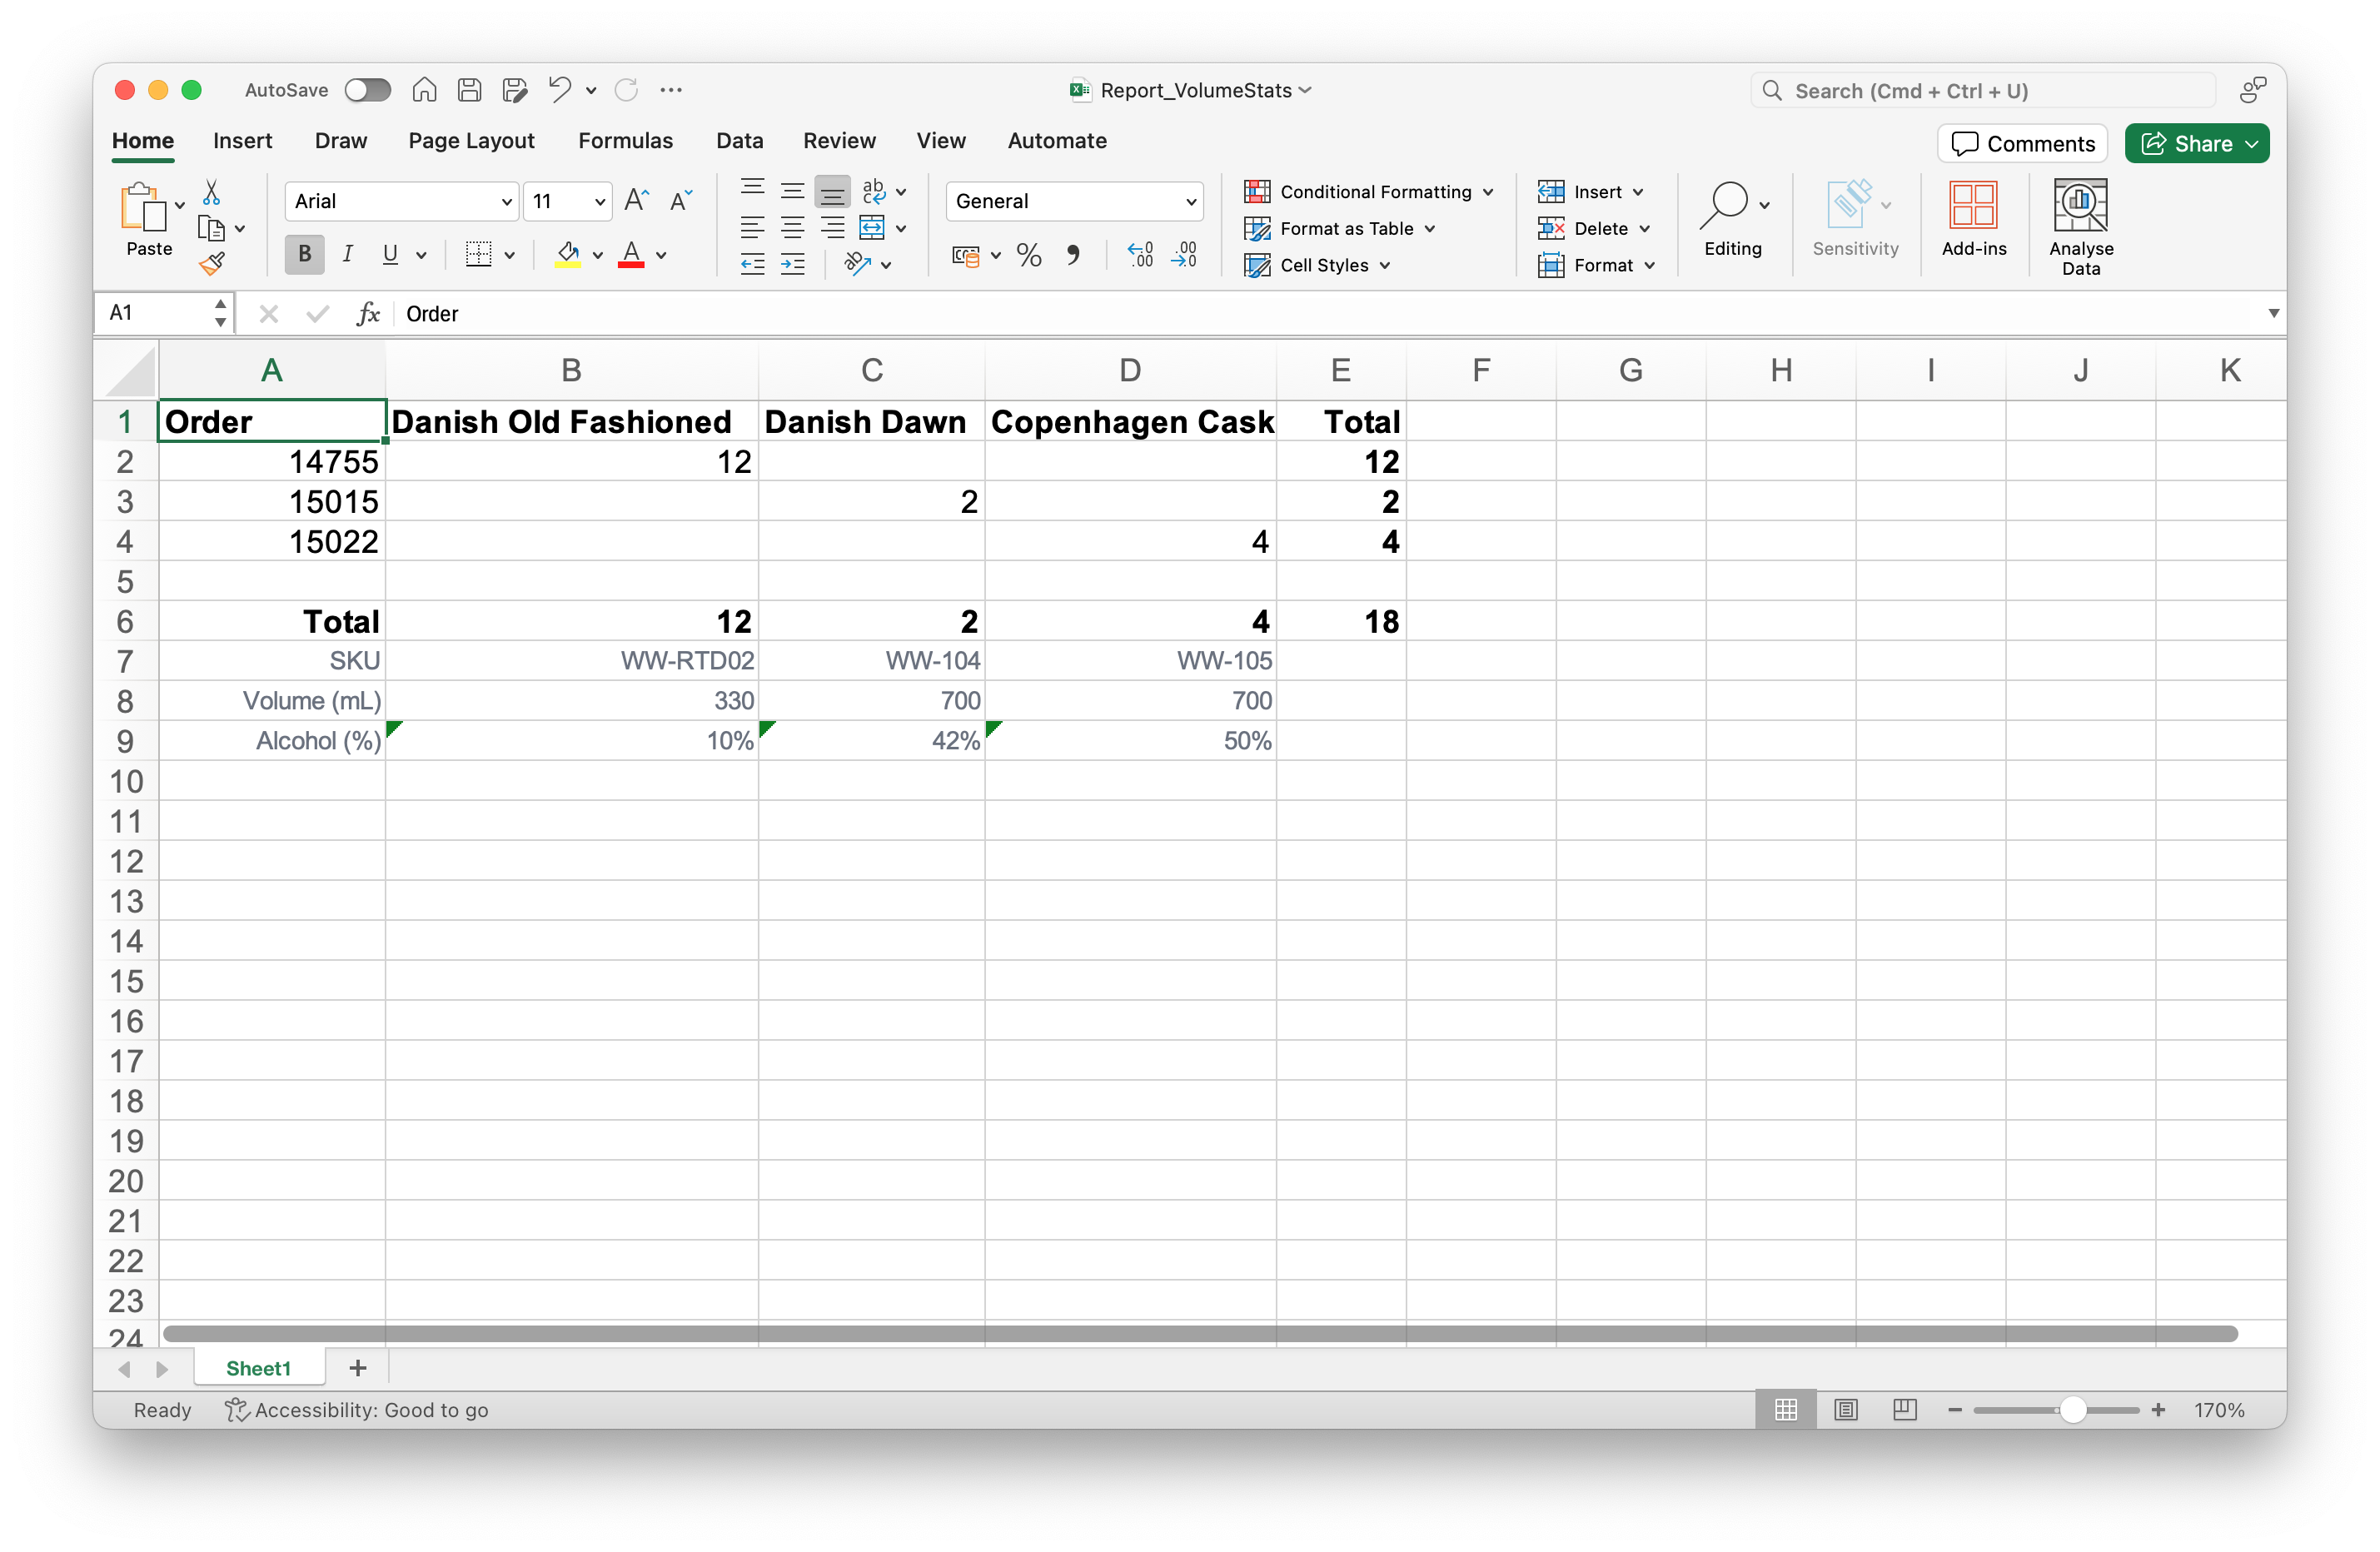This screenshot has height=1552, width=2380.
Task: Click the Decrease Decimal icon
Action: (x=1185, y=256)
